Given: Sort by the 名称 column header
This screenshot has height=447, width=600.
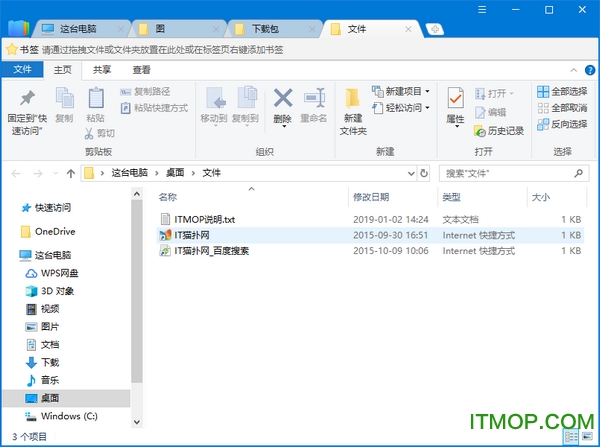Looking at the screenshot, I should click(168, 197).
